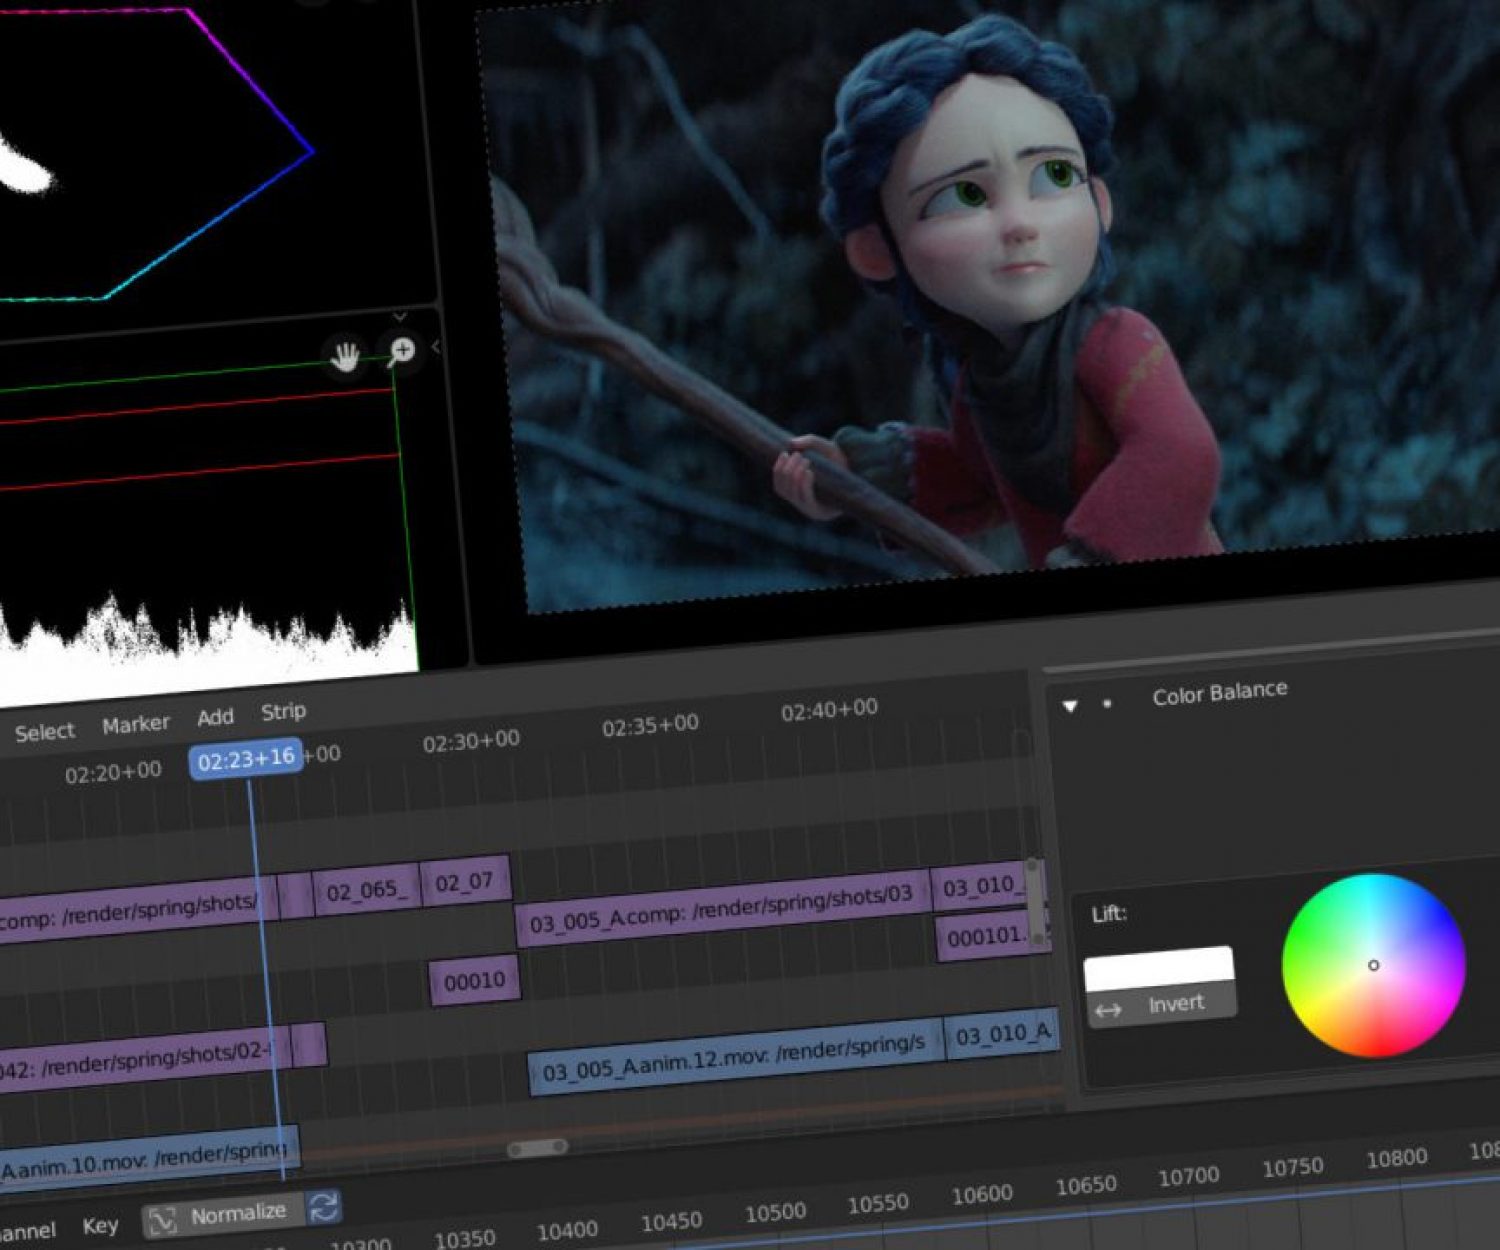Click the Normalize curve icon
This screenshot has width=1500, height=1250.
[162, 1220]
